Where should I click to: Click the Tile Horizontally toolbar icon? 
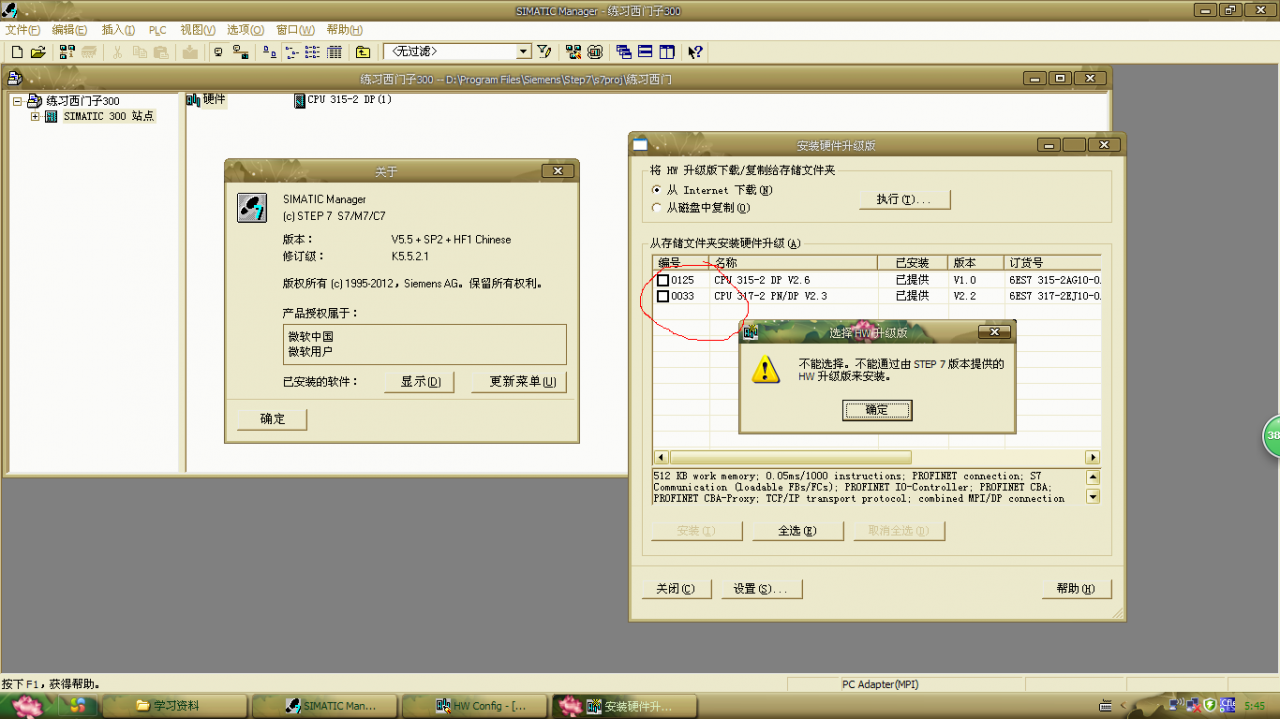[645, 52]
